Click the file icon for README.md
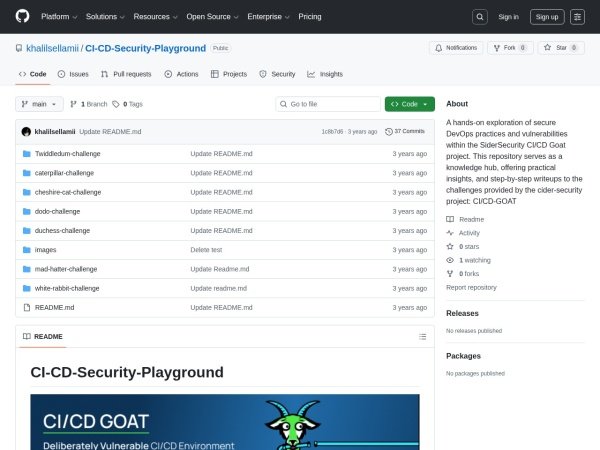The image size is (600, 450). coord(26,307)
